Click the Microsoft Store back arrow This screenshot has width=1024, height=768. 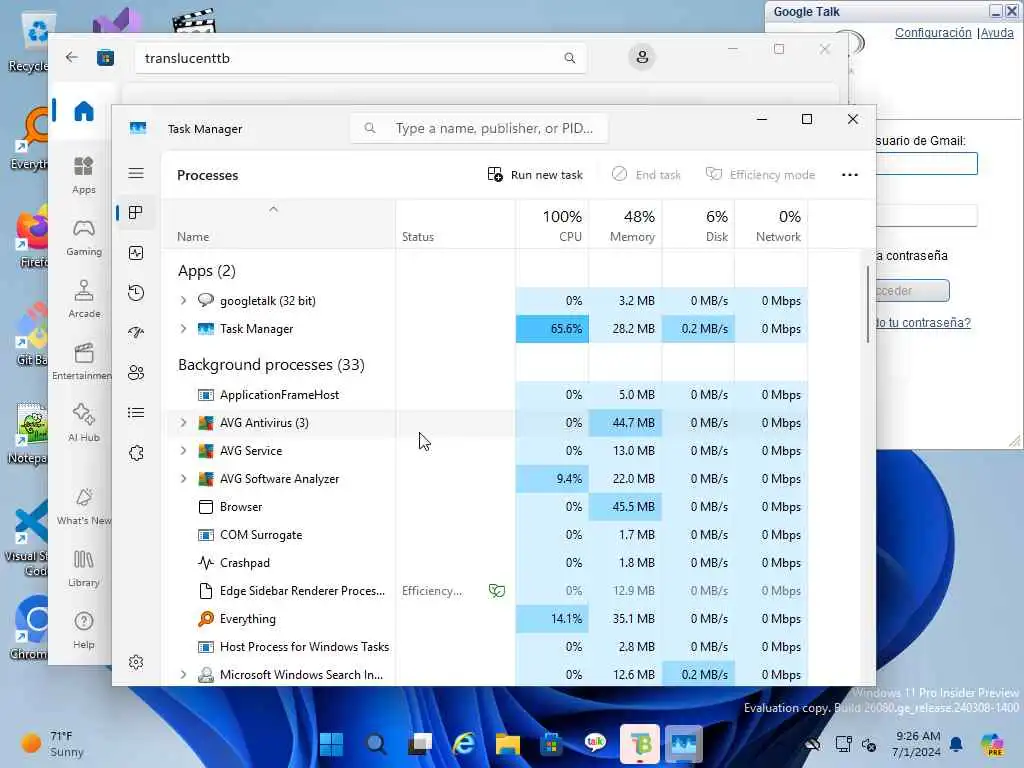[72, 57]
